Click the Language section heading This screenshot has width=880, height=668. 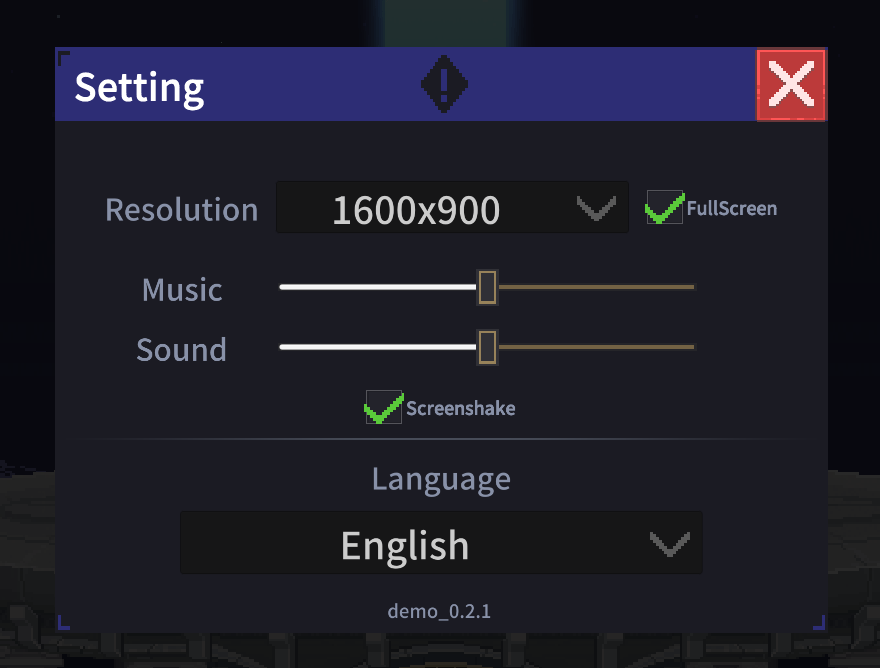[x=441, y=478]
